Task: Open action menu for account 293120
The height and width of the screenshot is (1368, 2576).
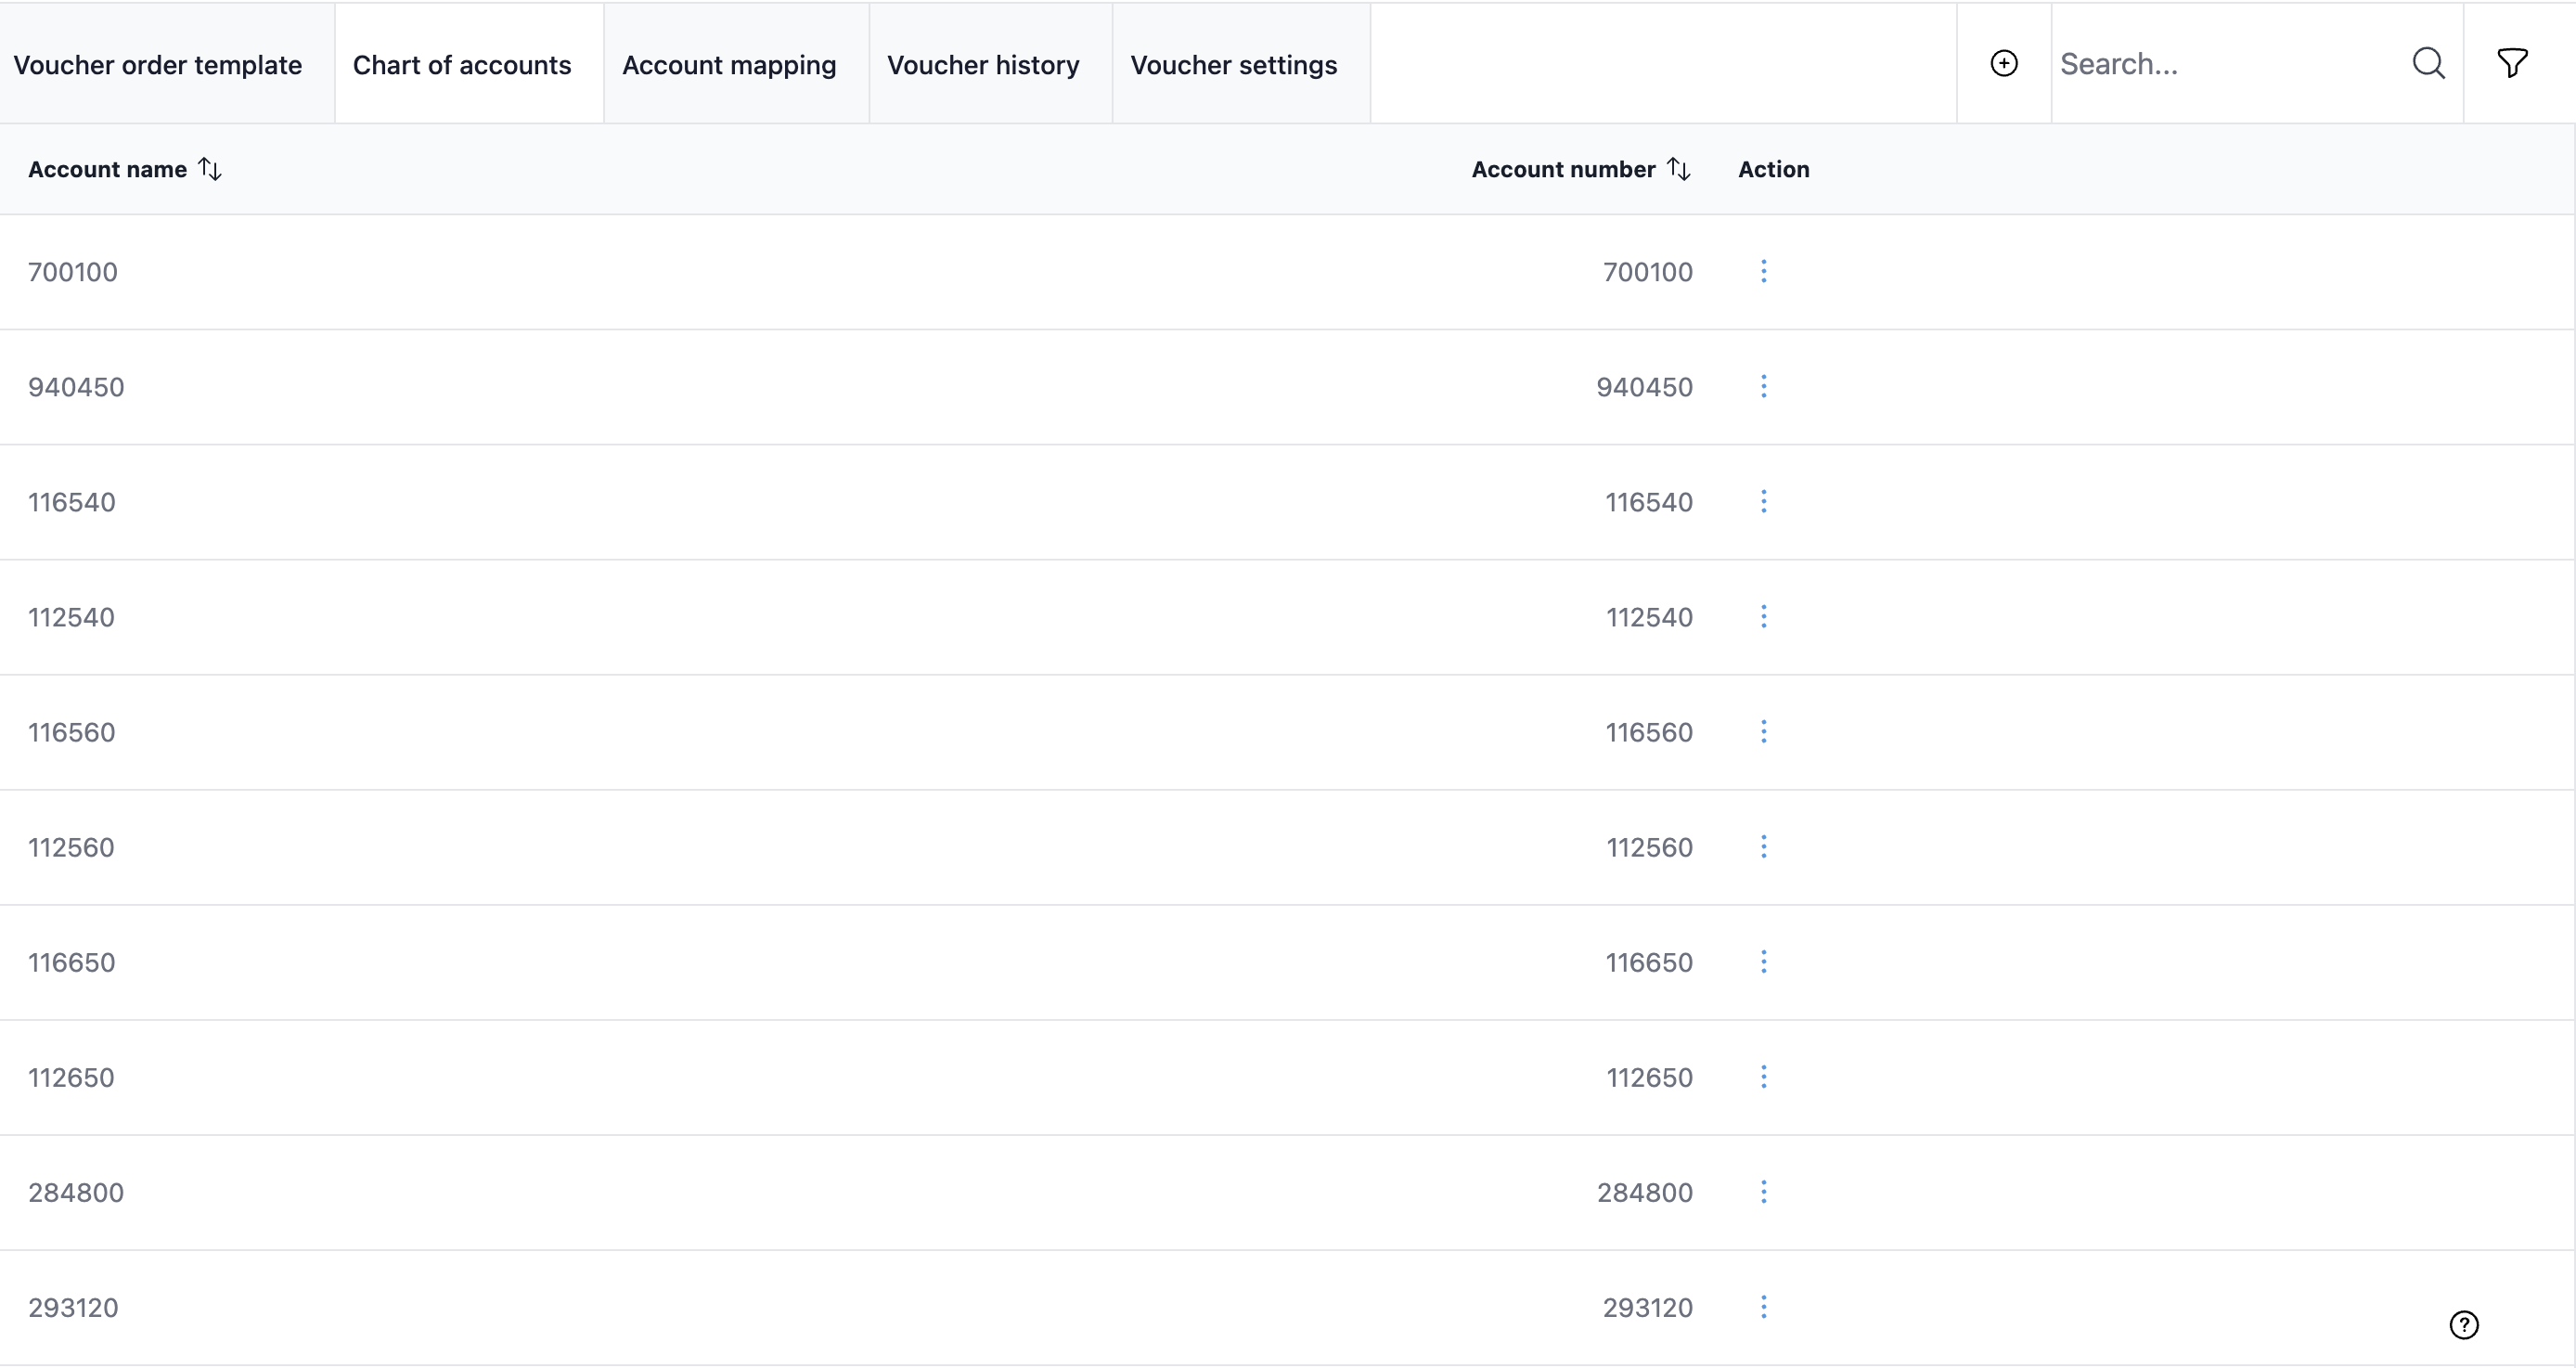Action: pos(1763,1306)
